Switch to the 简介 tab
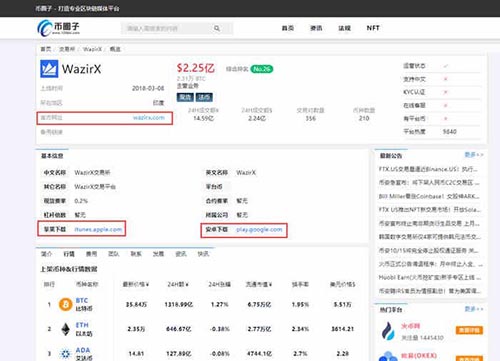 pos(46,254)
